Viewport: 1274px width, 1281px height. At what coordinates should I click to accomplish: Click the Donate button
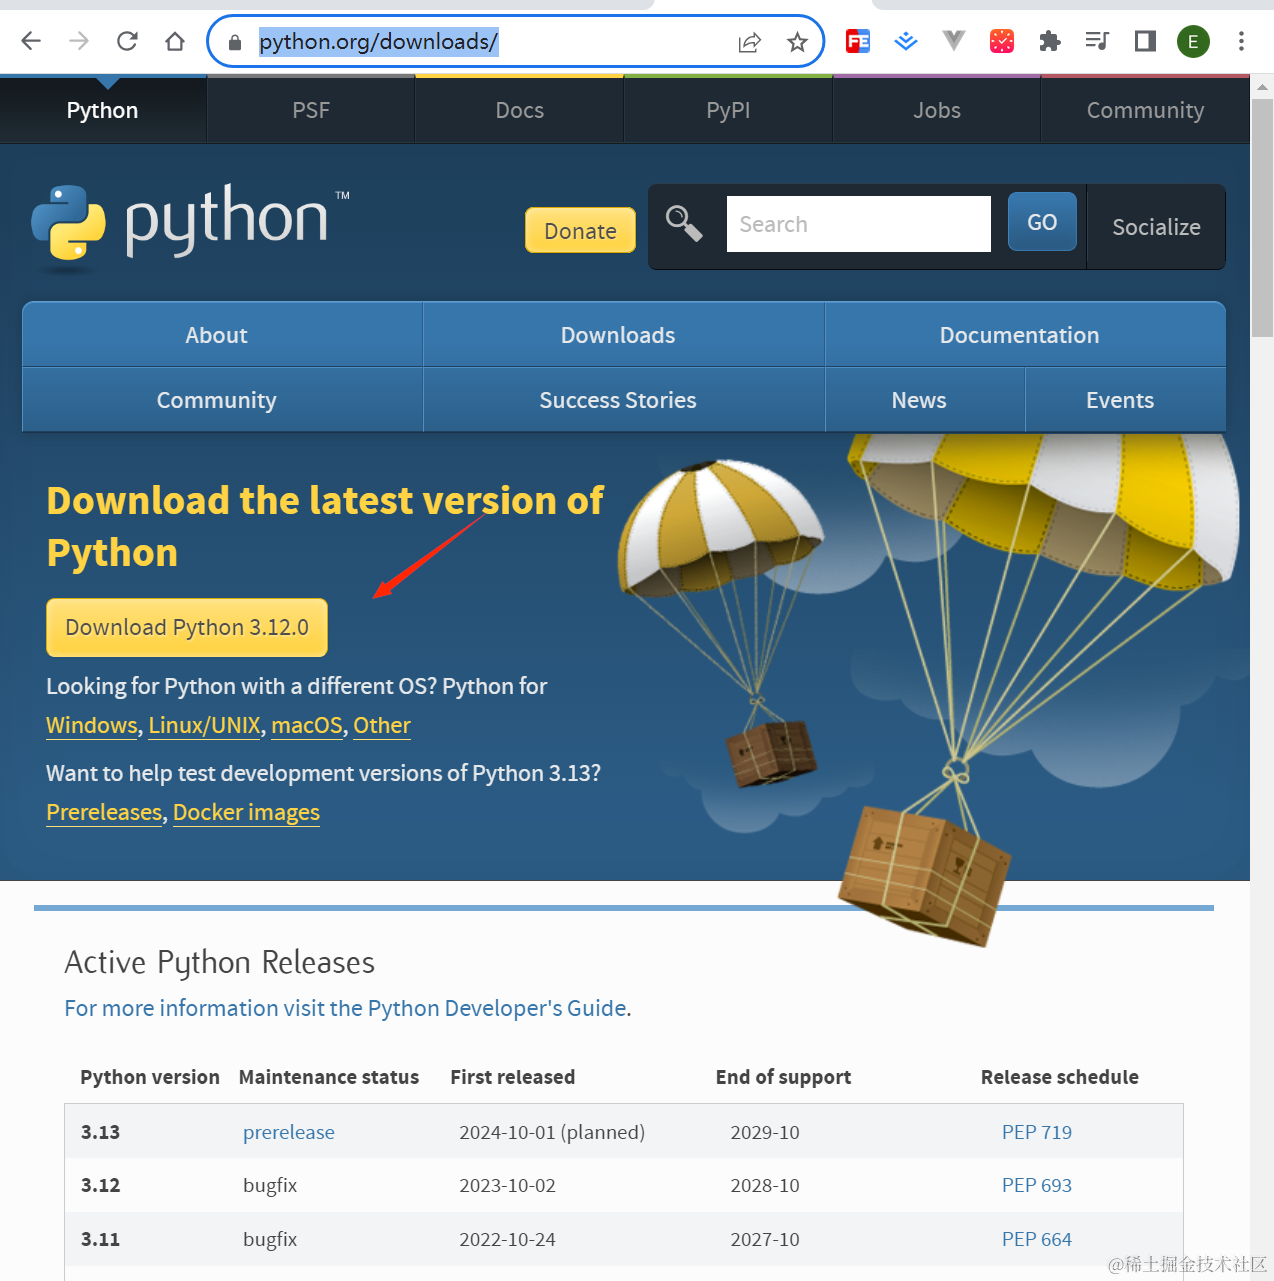[580, 231]
